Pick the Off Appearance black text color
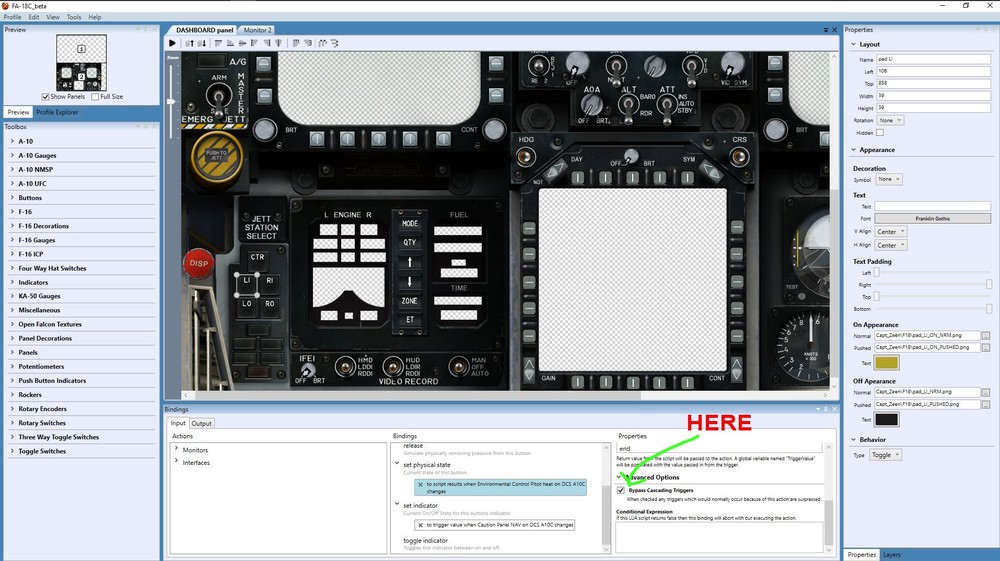The width and height of the screenshot is (1000, 561). point(886,419)
